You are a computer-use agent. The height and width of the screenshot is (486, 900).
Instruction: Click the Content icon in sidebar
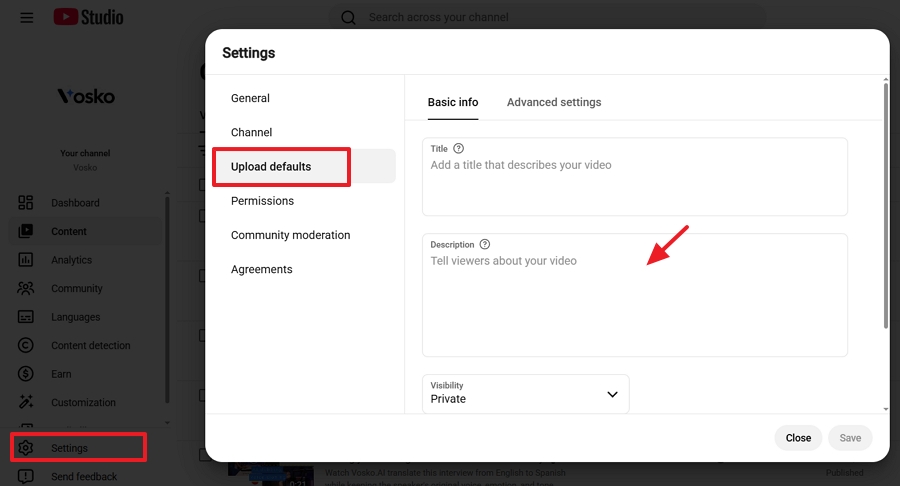click(25, 231)
